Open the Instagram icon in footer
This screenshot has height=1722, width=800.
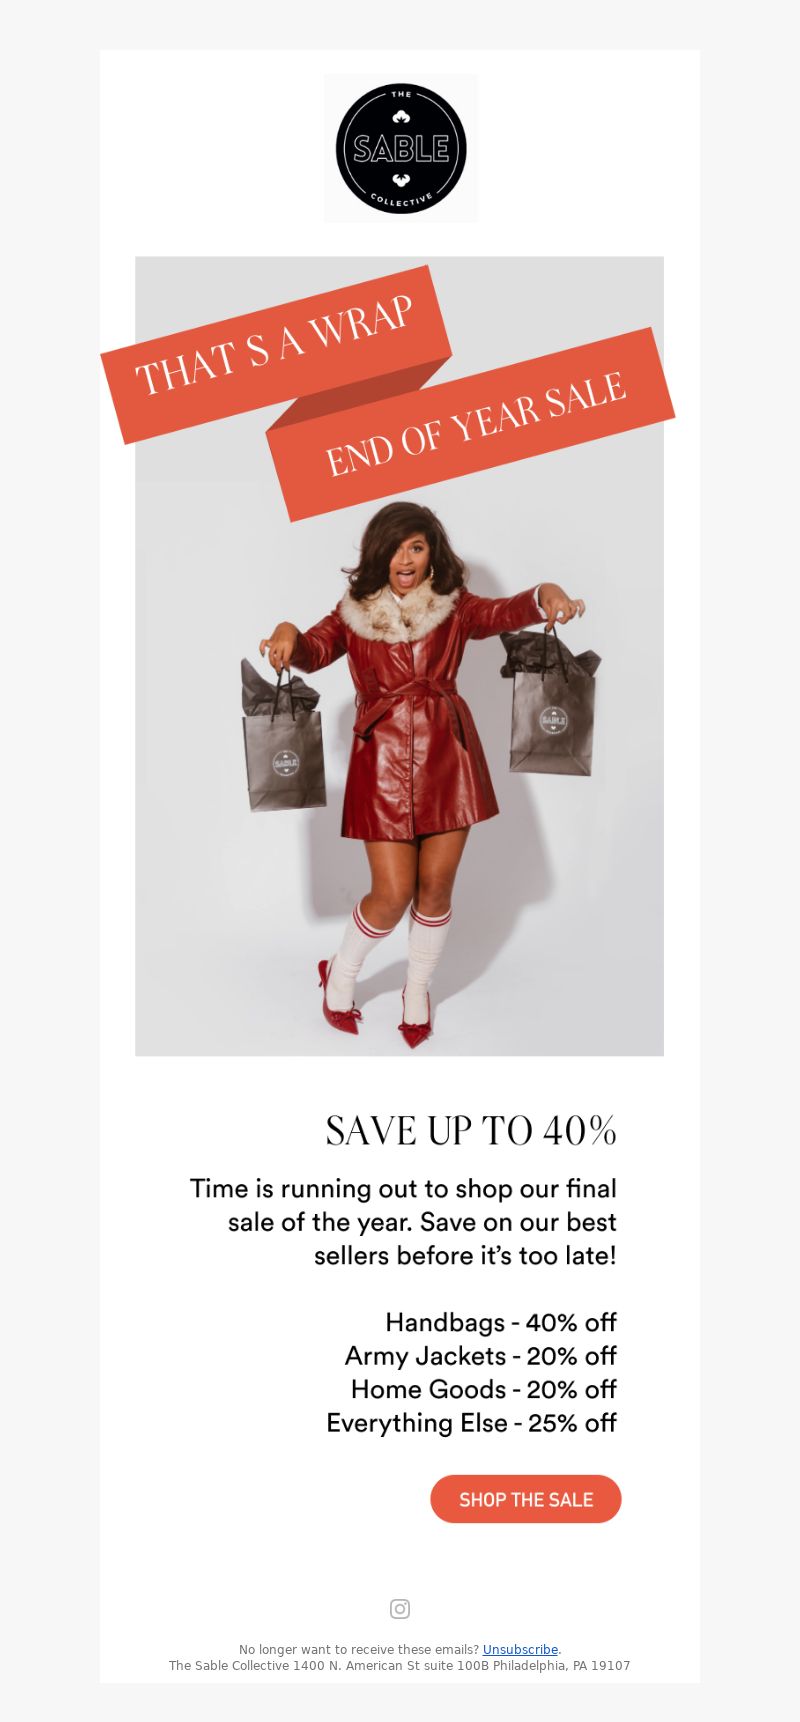click(x=400, y=1608)
